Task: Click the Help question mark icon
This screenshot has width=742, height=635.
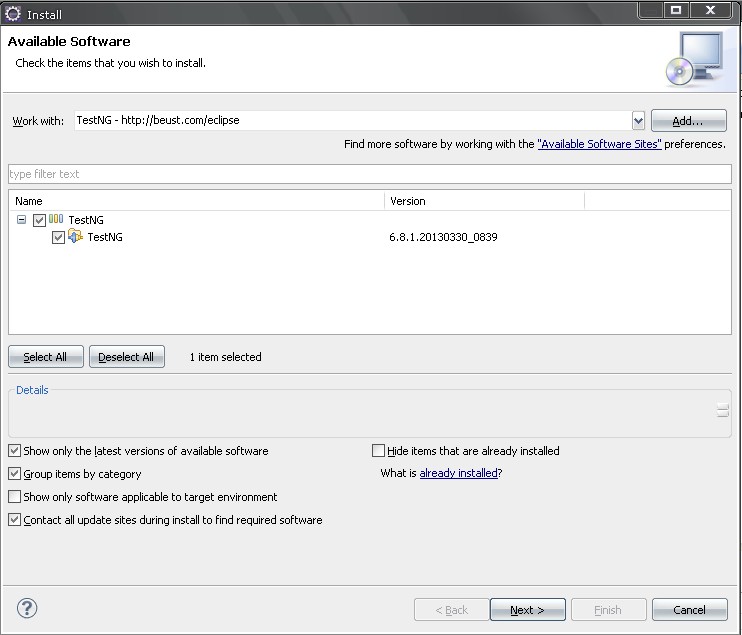Action: (27, 609)
